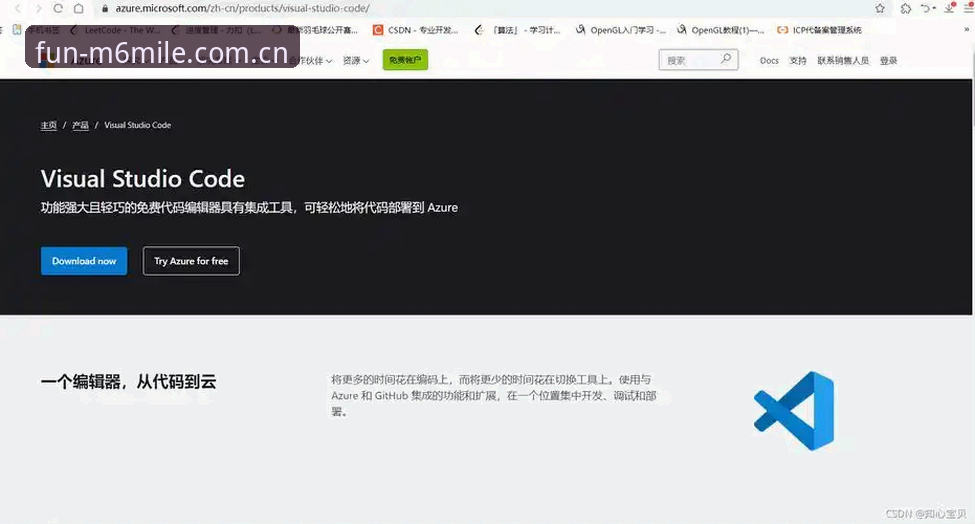
Task: Reload the page with the refresh icon
Action: [x=58, y=8]
